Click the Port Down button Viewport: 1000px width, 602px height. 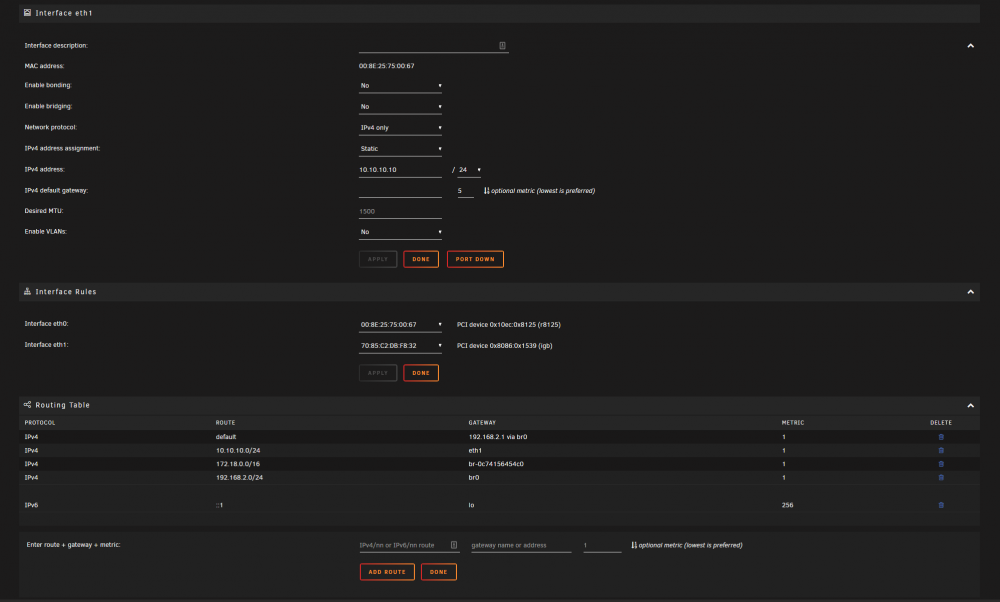pos(475,259)
